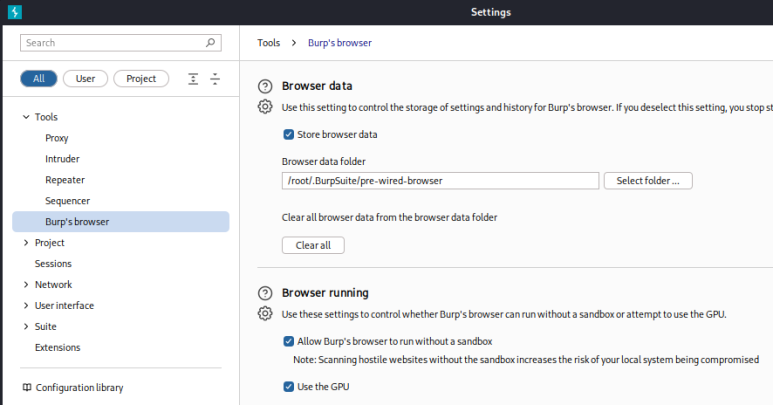The width and height of the screenshot is (773, 405).
Task: Click Burp's browser breadcrumb link
Action: pyautogui.click(x=340, y=43)
